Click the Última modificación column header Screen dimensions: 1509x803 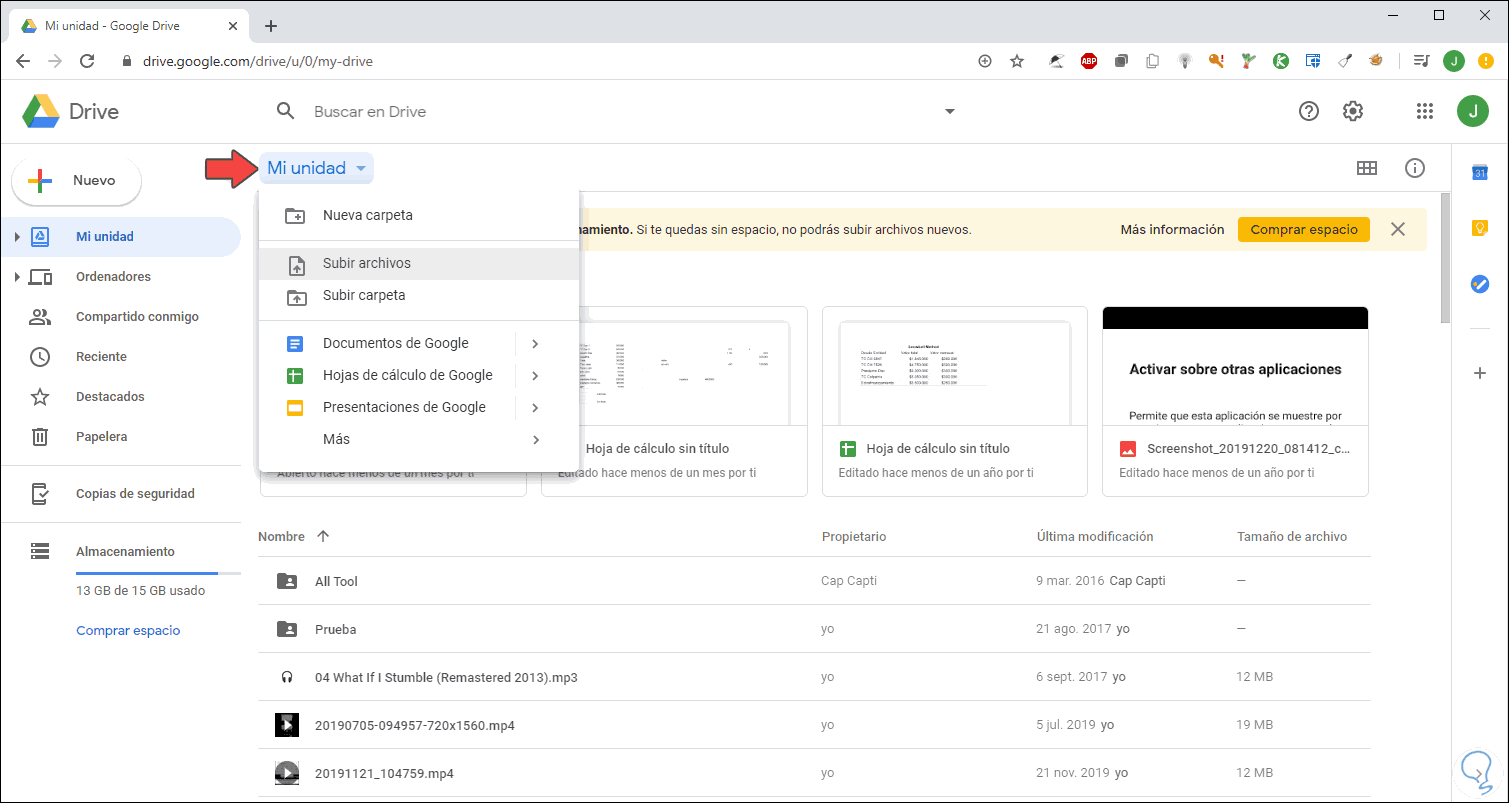(x=1095, y=536)
